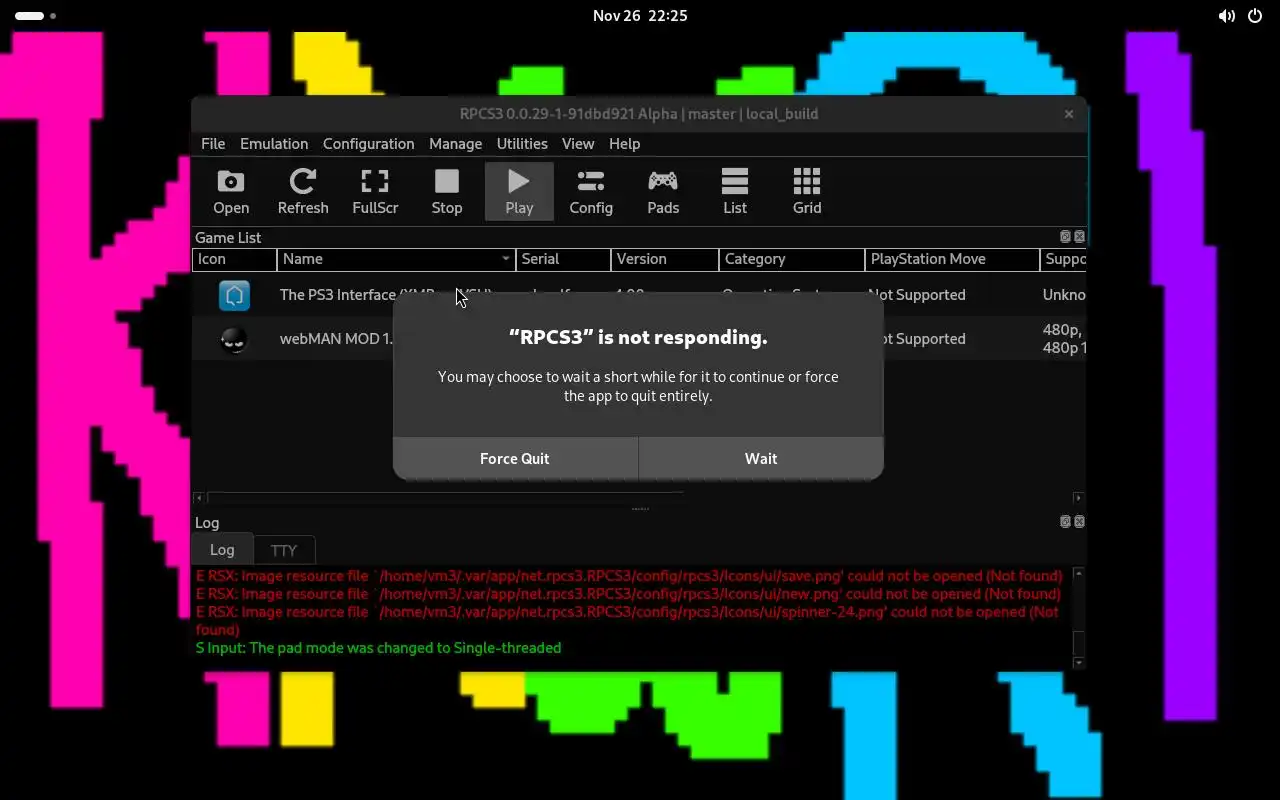
Task: Click log scrollbar down arrow
Action: click(x=1078, y=662)
